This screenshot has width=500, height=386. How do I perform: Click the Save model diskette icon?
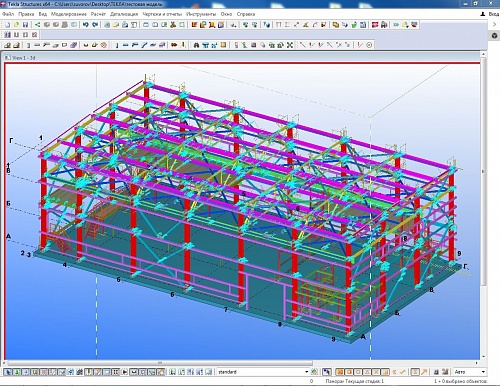coord(25,25)
